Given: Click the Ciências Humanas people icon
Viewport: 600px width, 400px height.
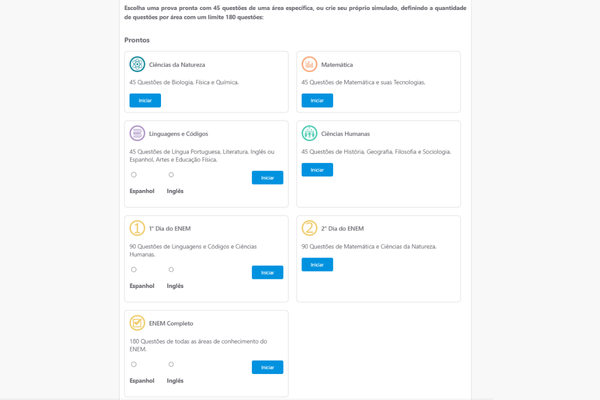Looking at the screenshot, I should 309,133.
